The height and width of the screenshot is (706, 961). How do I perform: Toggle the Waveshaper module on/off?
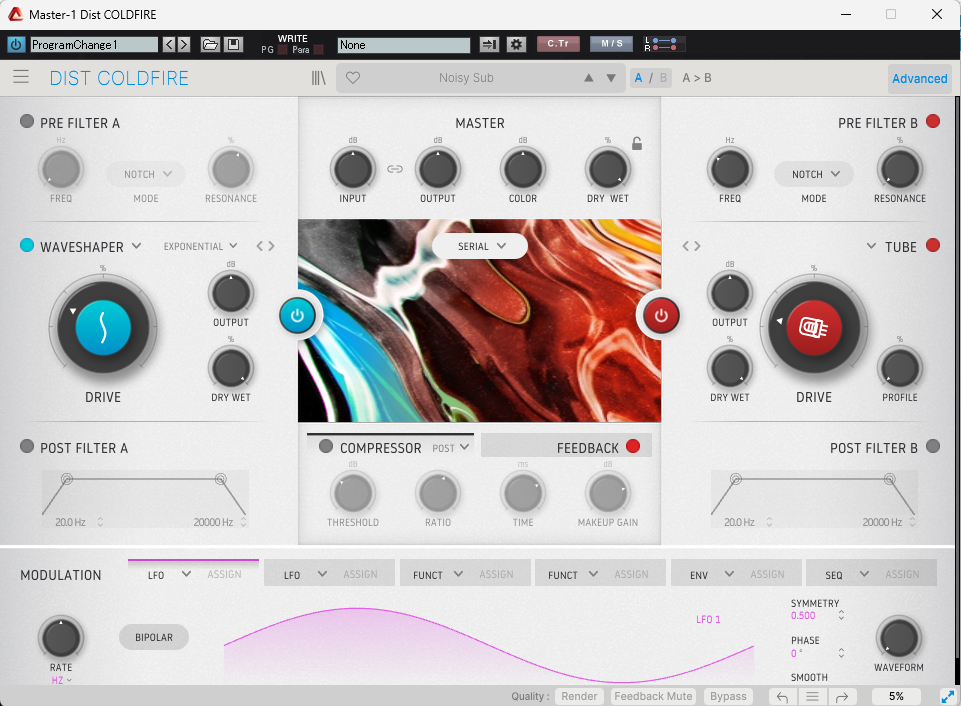[x=27, y=245]
